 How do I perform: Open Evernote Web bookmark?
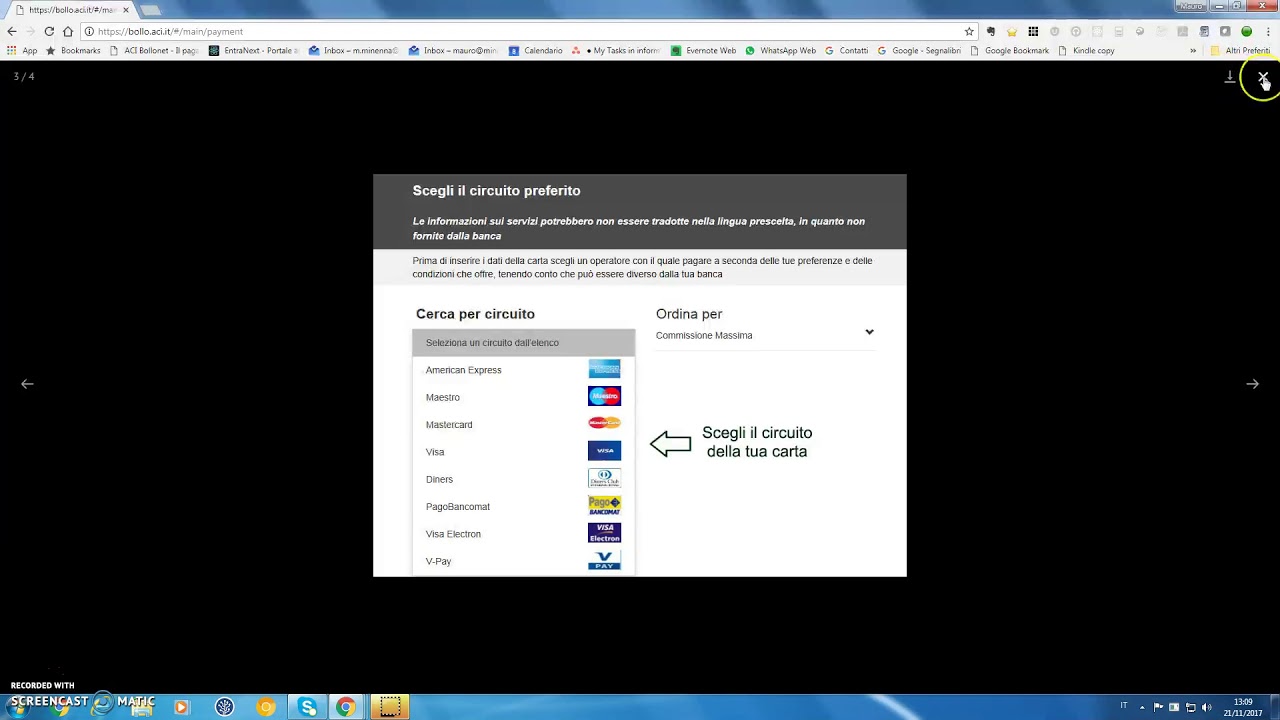(x=704, y=51)
